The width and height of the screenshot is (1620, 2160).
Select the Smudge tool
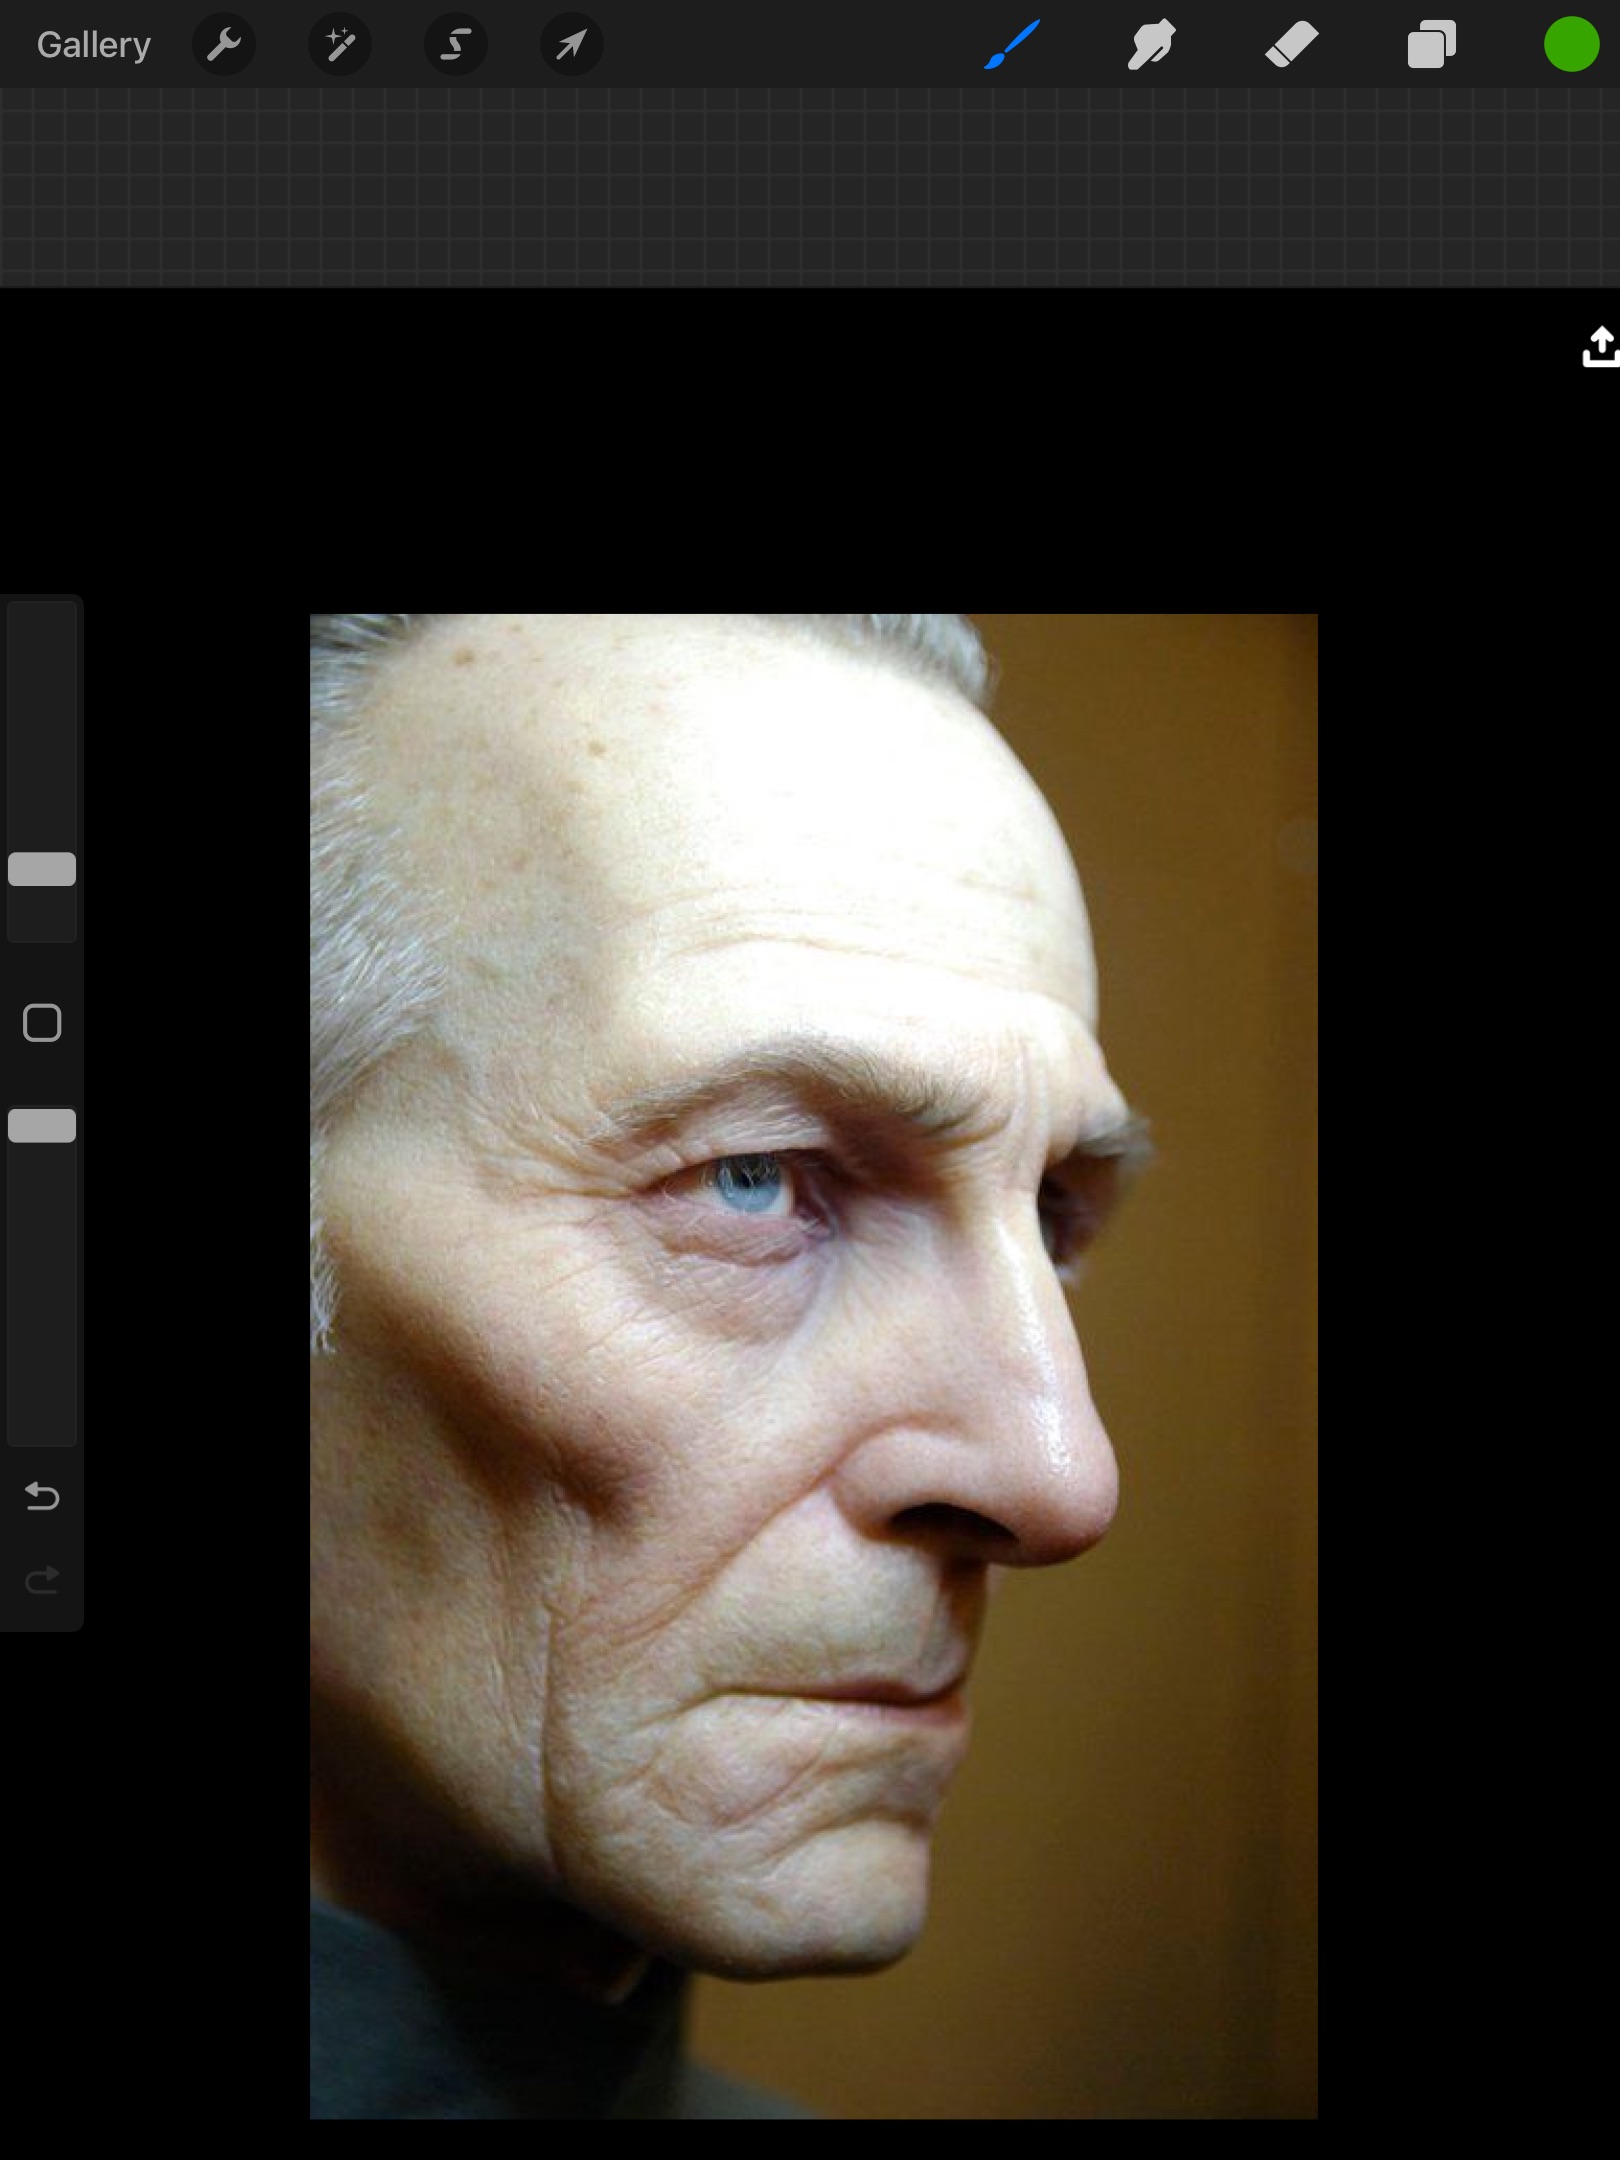1151,45
